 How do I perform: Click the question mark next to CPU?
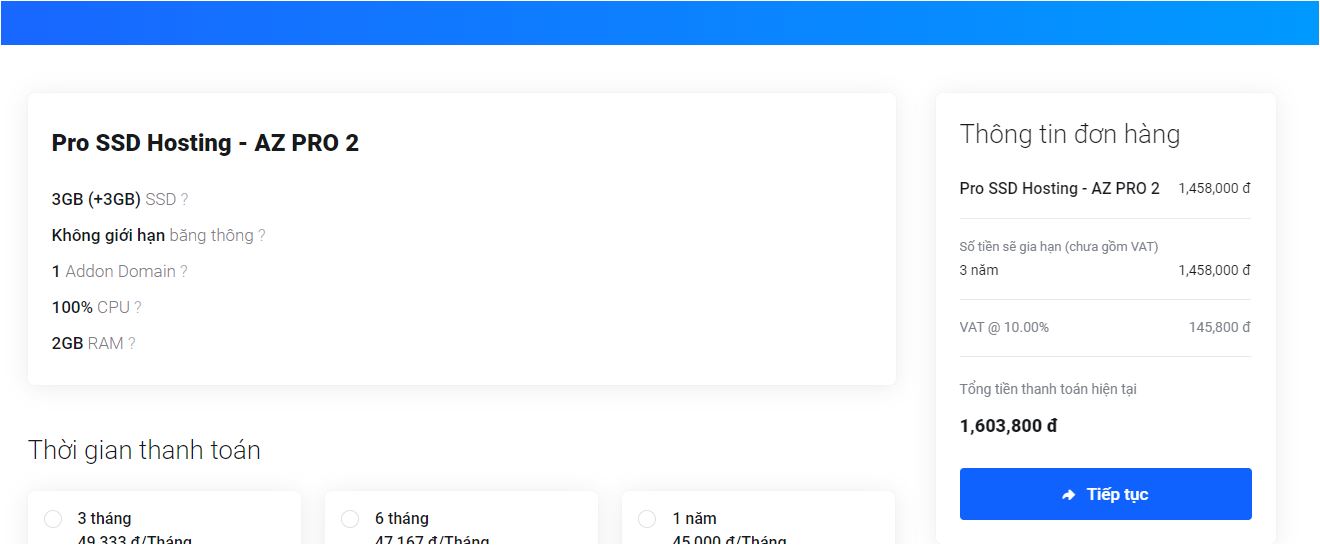point(138,307)
